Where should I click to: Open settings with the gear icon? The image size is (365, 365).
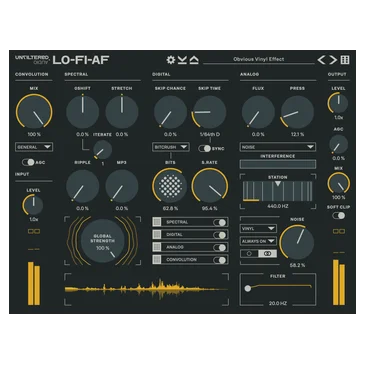click(x=171, y=60)
